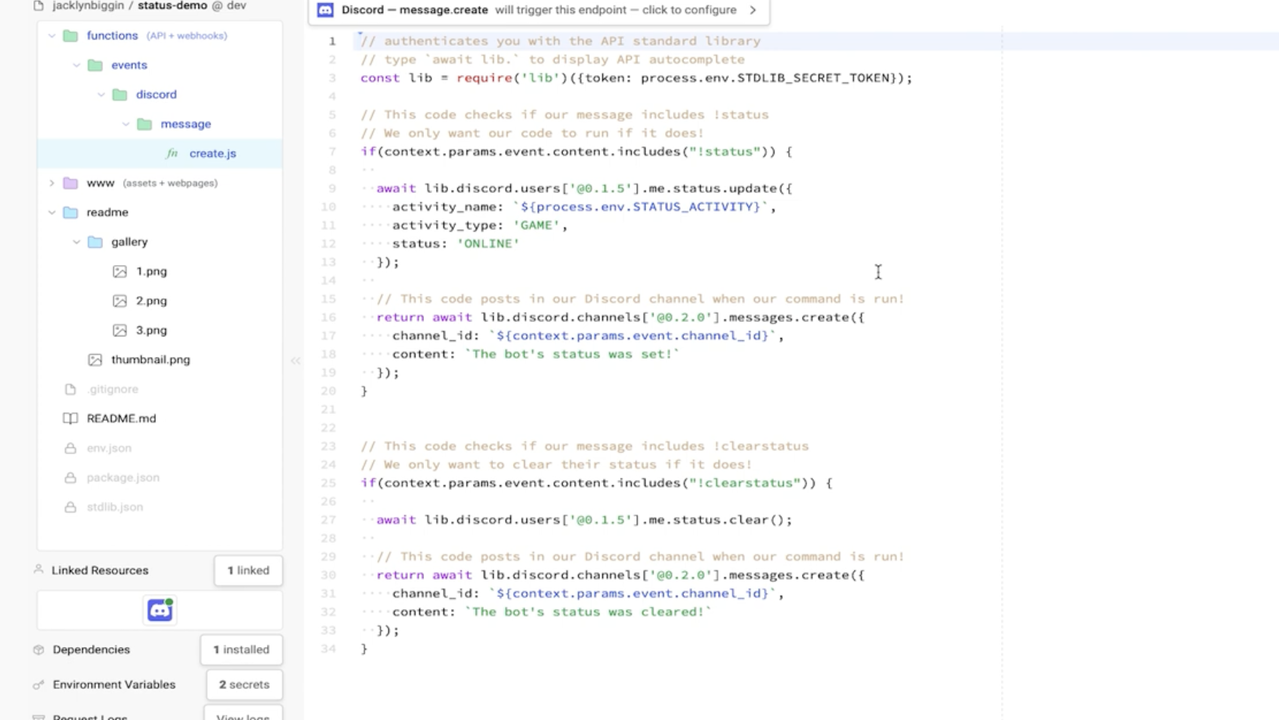Click the key icon for Environment Variables
The image size is (1279, 720).
click(38, 684)
